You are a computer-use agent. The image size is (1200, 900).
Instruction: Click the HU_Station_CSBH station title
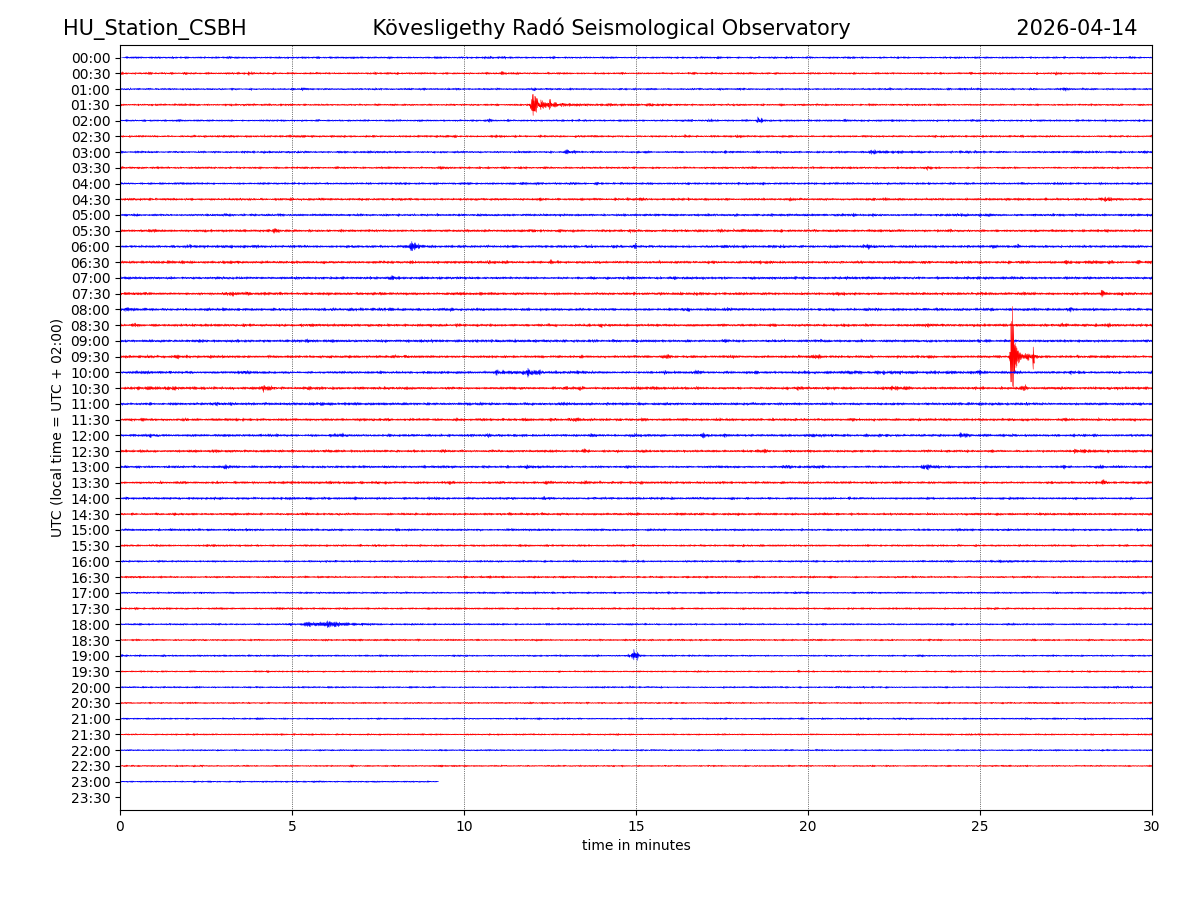[x=154, y=28]
